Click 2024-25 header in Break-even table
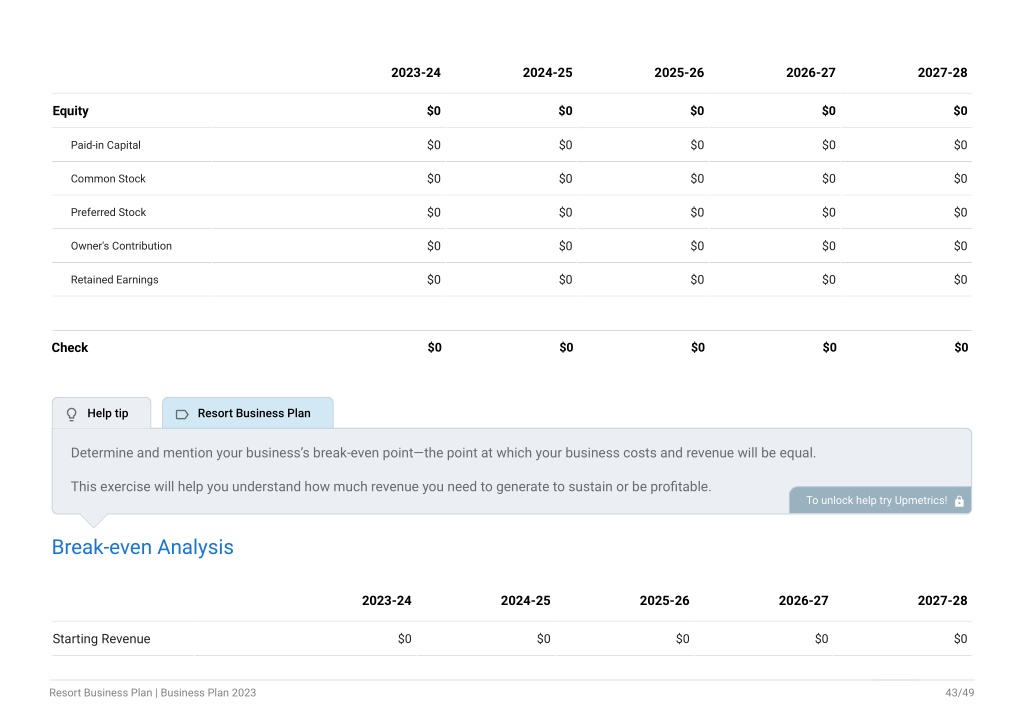 (526, 601)
